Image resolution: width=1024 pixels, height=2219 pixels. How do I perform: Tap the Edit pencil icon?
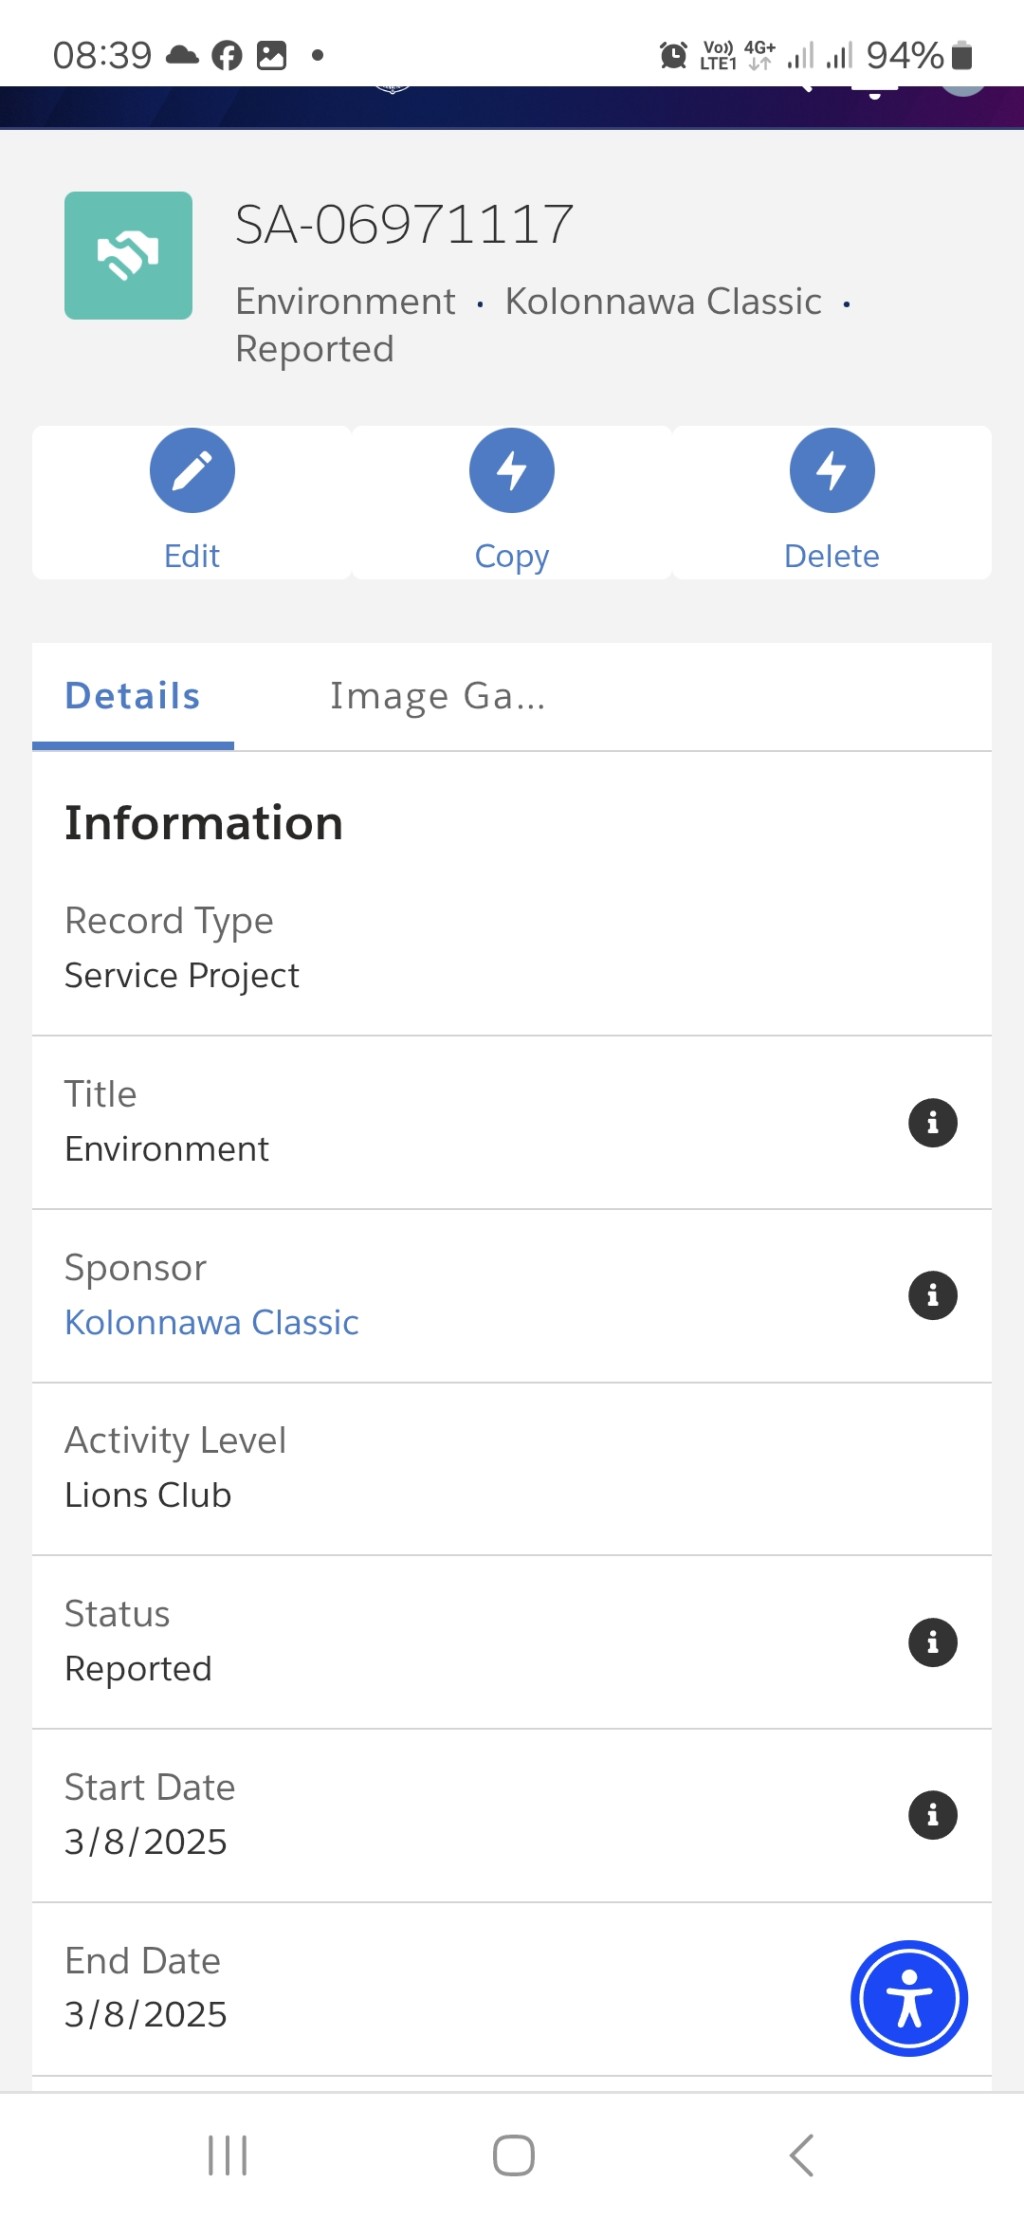pyautogui.click(x=192, y=470)
